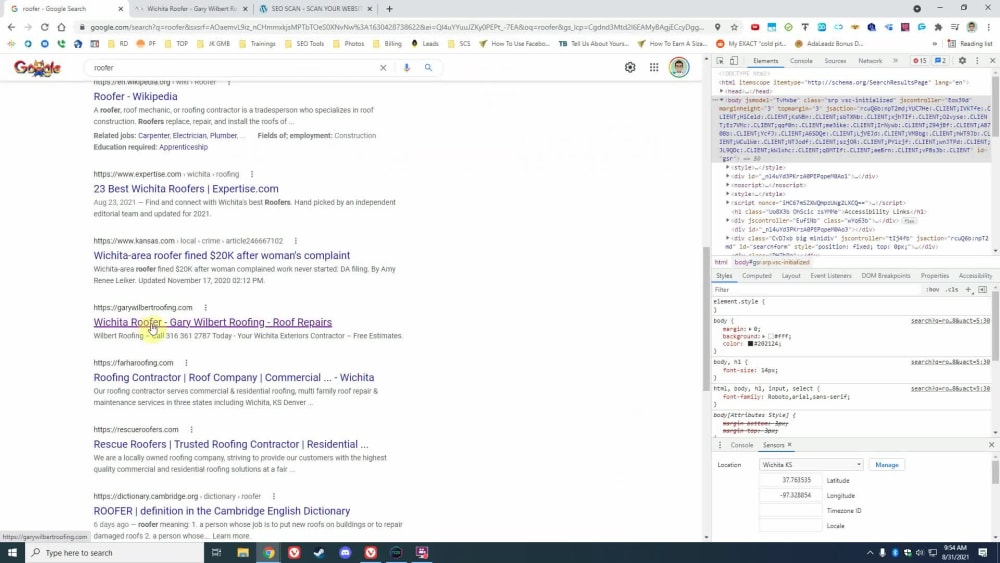This screenshot has width=1000, height=563.
Task: Open the #202124 color swatch
Action: point(751,344)
